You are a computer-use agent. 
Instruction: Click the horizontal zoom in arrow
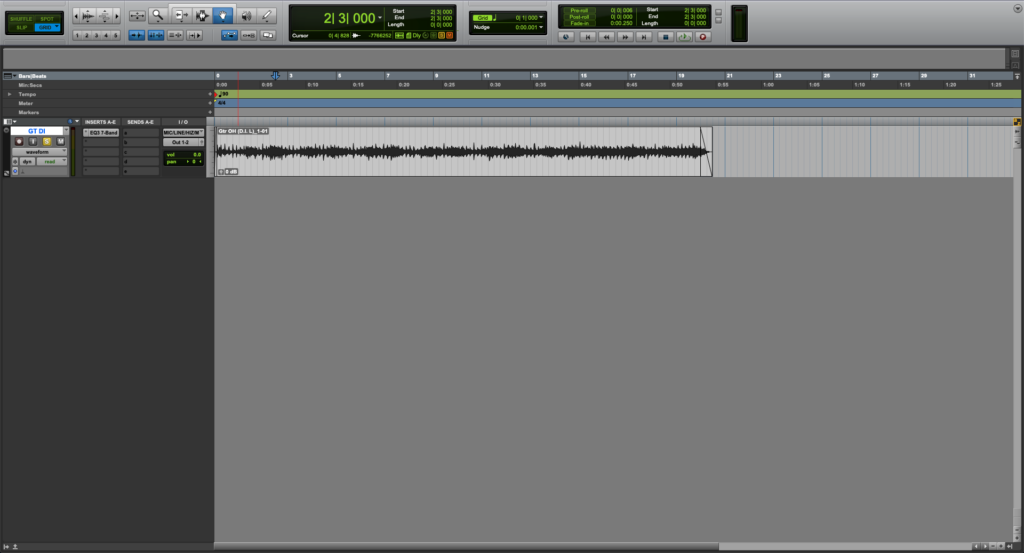point(117,15)
